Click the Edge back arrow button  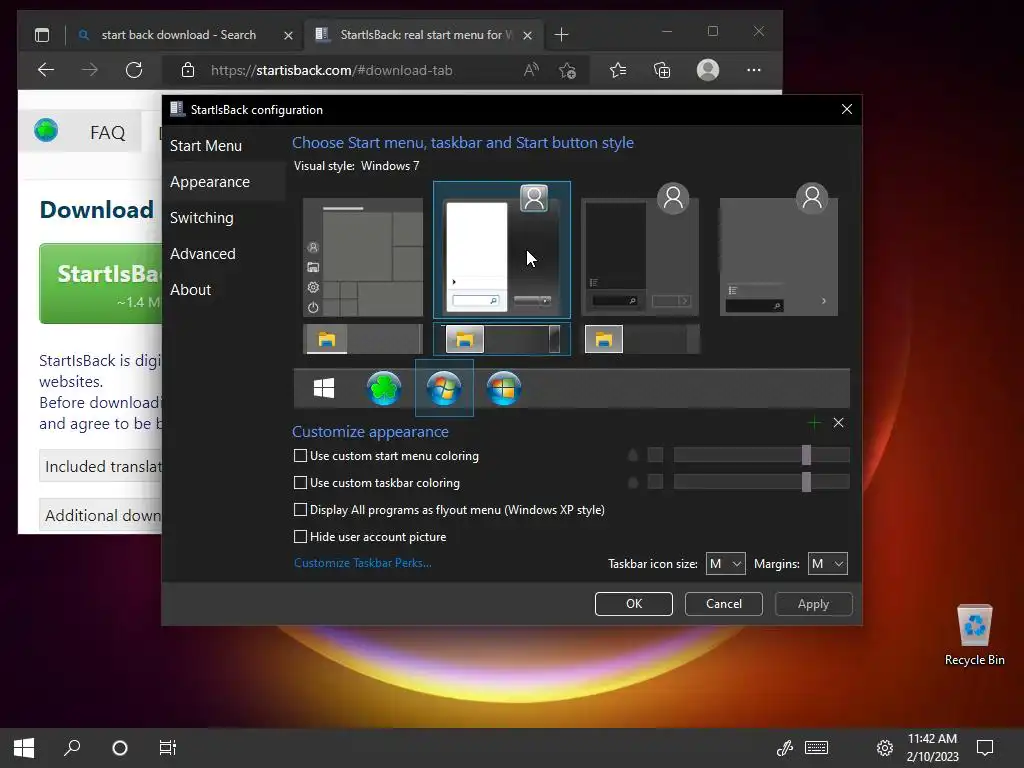pyautogui.click(x=46, y=70)
